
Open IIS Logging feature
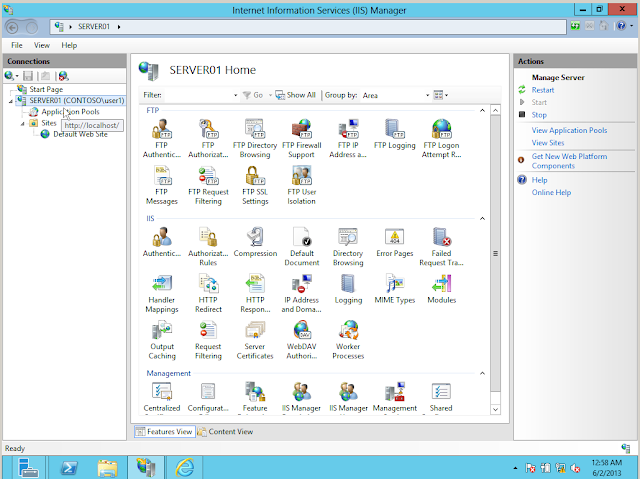click(x=348, y=289)
